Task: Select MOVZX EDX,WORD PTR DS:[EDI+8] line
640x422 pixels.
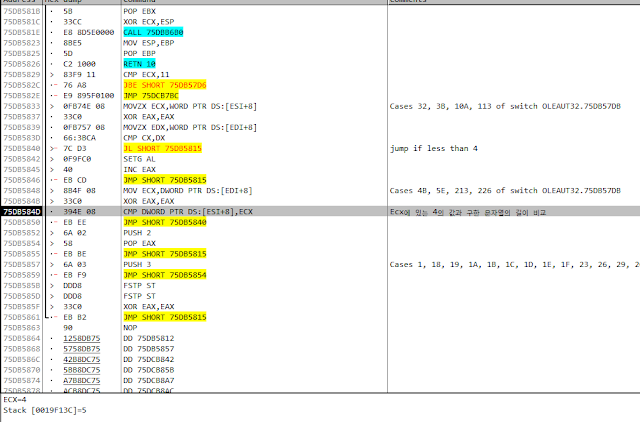Action: coord(190,127)
